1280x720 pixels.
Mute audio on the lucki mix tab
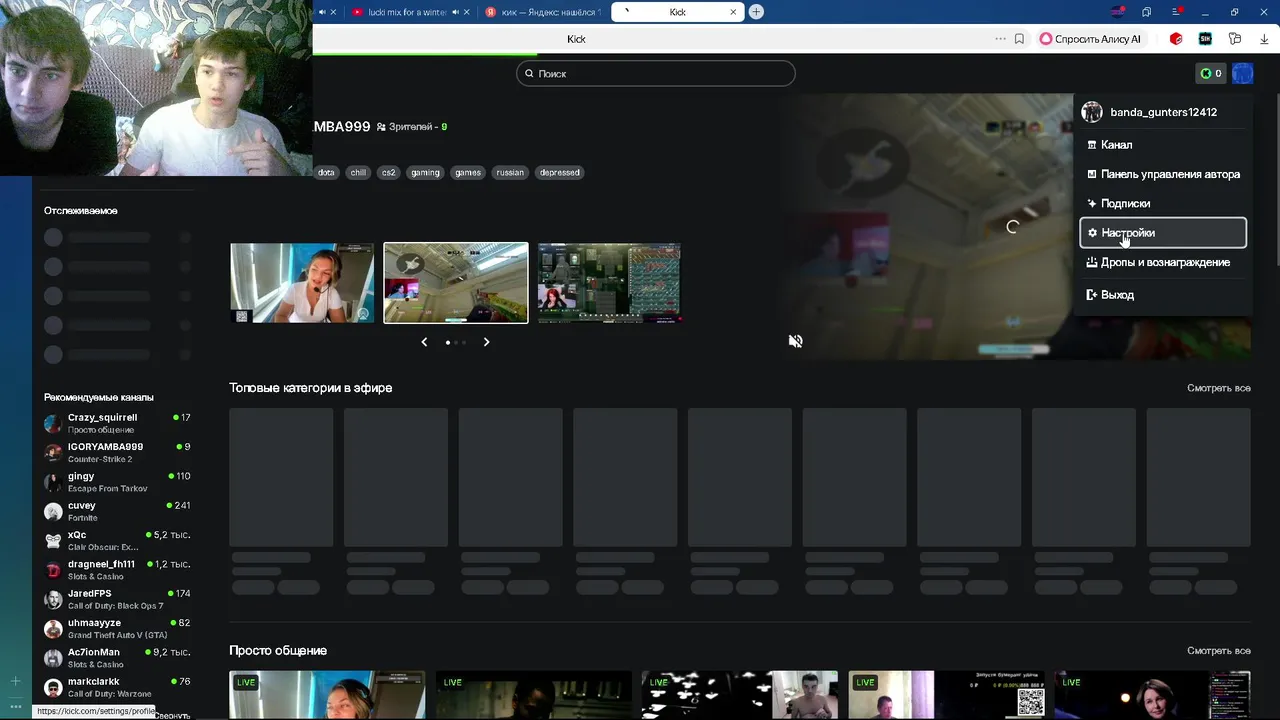[x=455, y=12]
